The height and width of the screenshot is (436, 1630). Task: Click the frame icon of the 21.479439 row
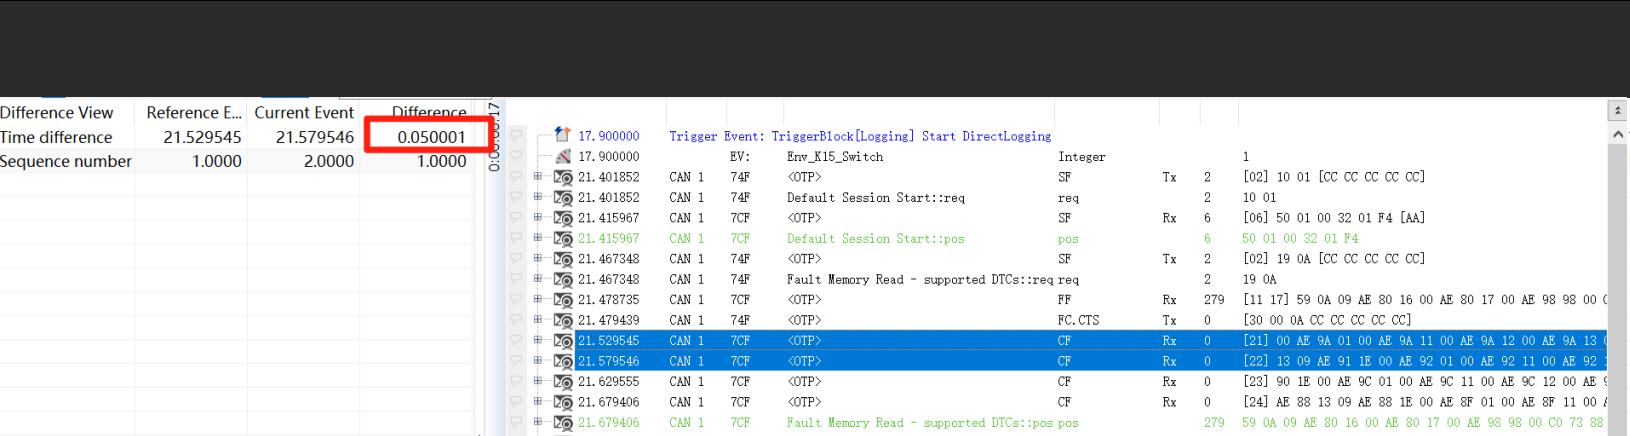point(563,320)
